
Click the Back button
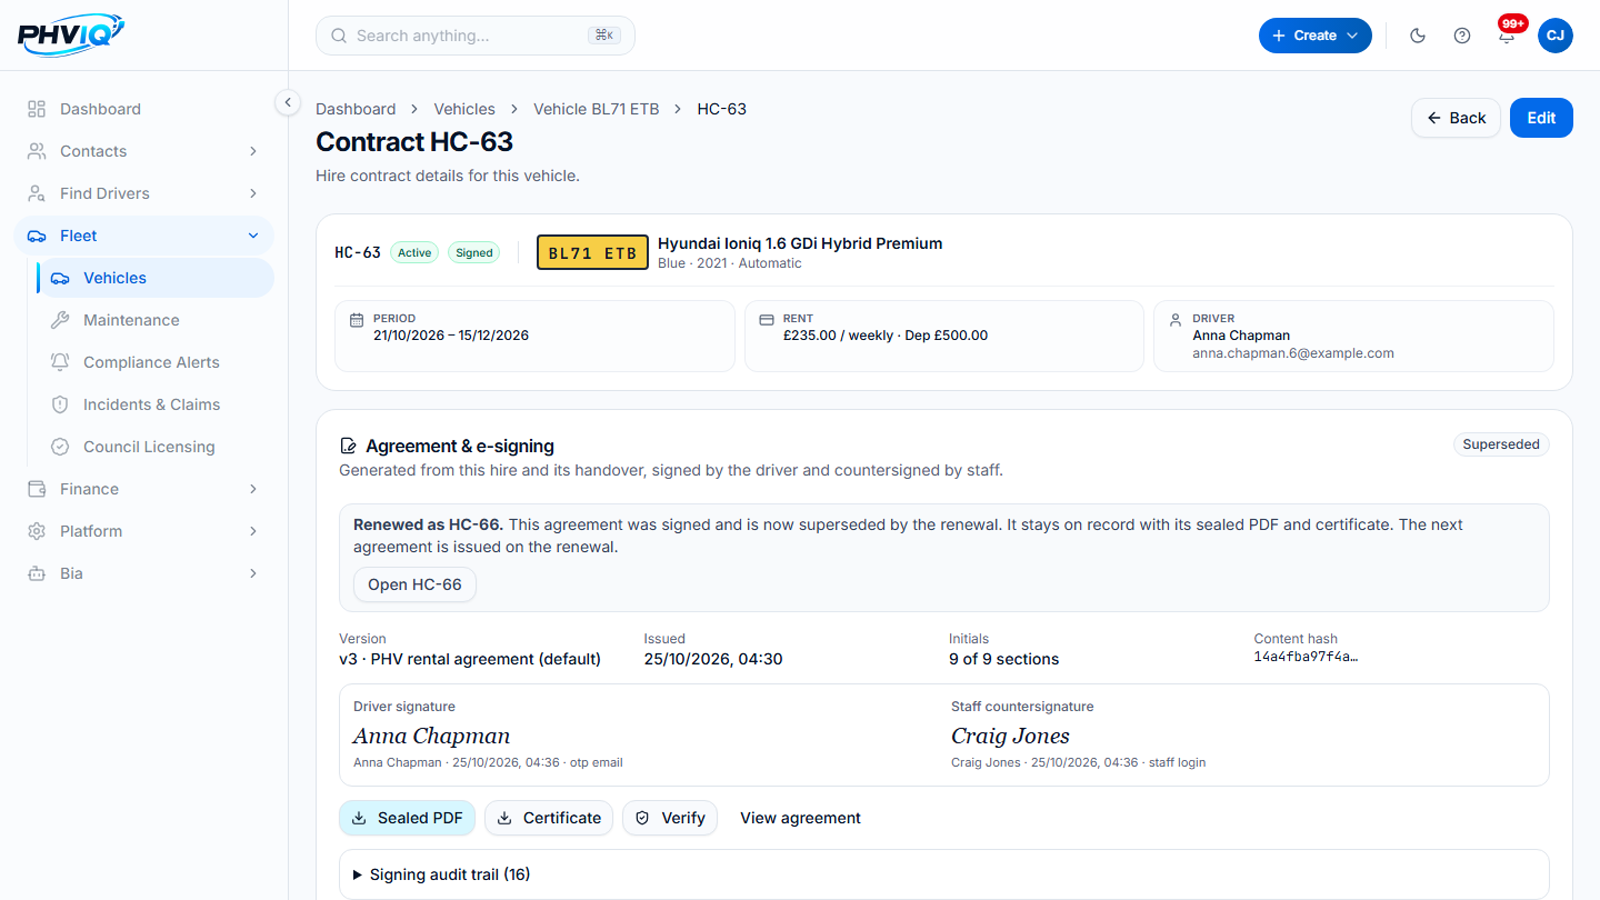(x=1456, y=118)
